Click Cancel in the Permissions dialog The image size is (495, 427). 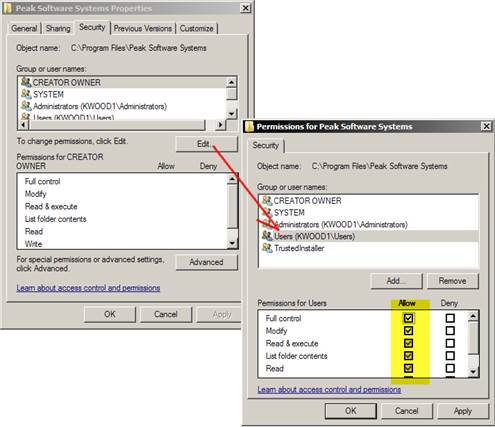407,411
